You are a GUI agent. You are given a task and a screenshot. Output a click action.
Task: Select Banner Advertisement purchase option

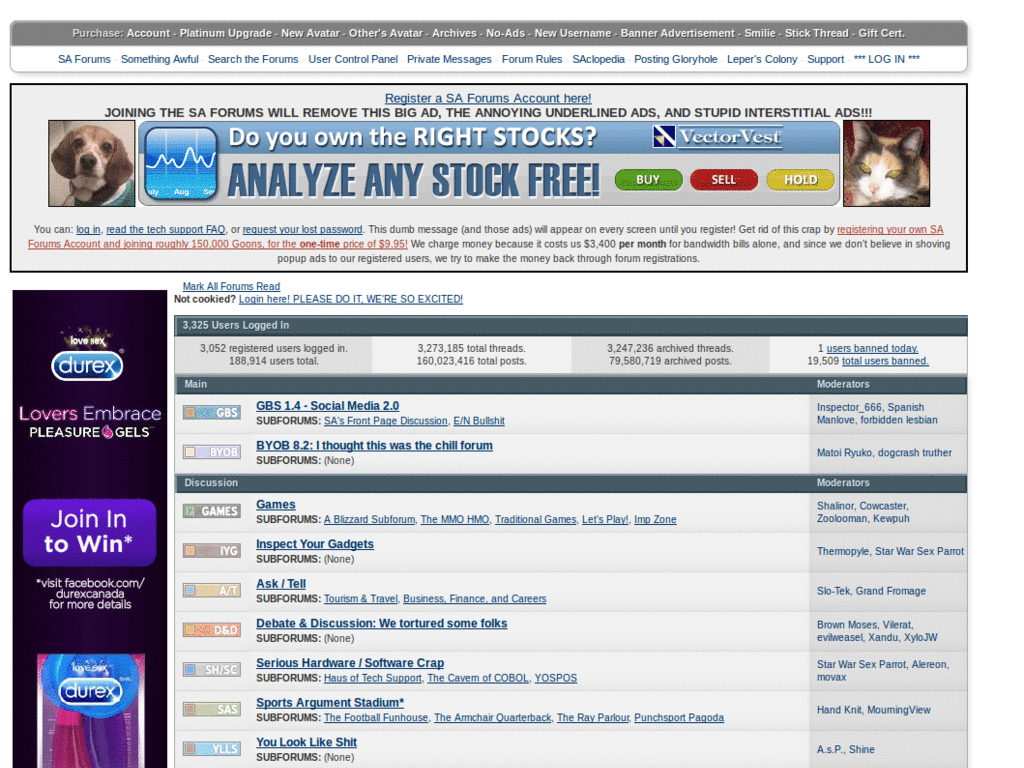coord(677,33)
